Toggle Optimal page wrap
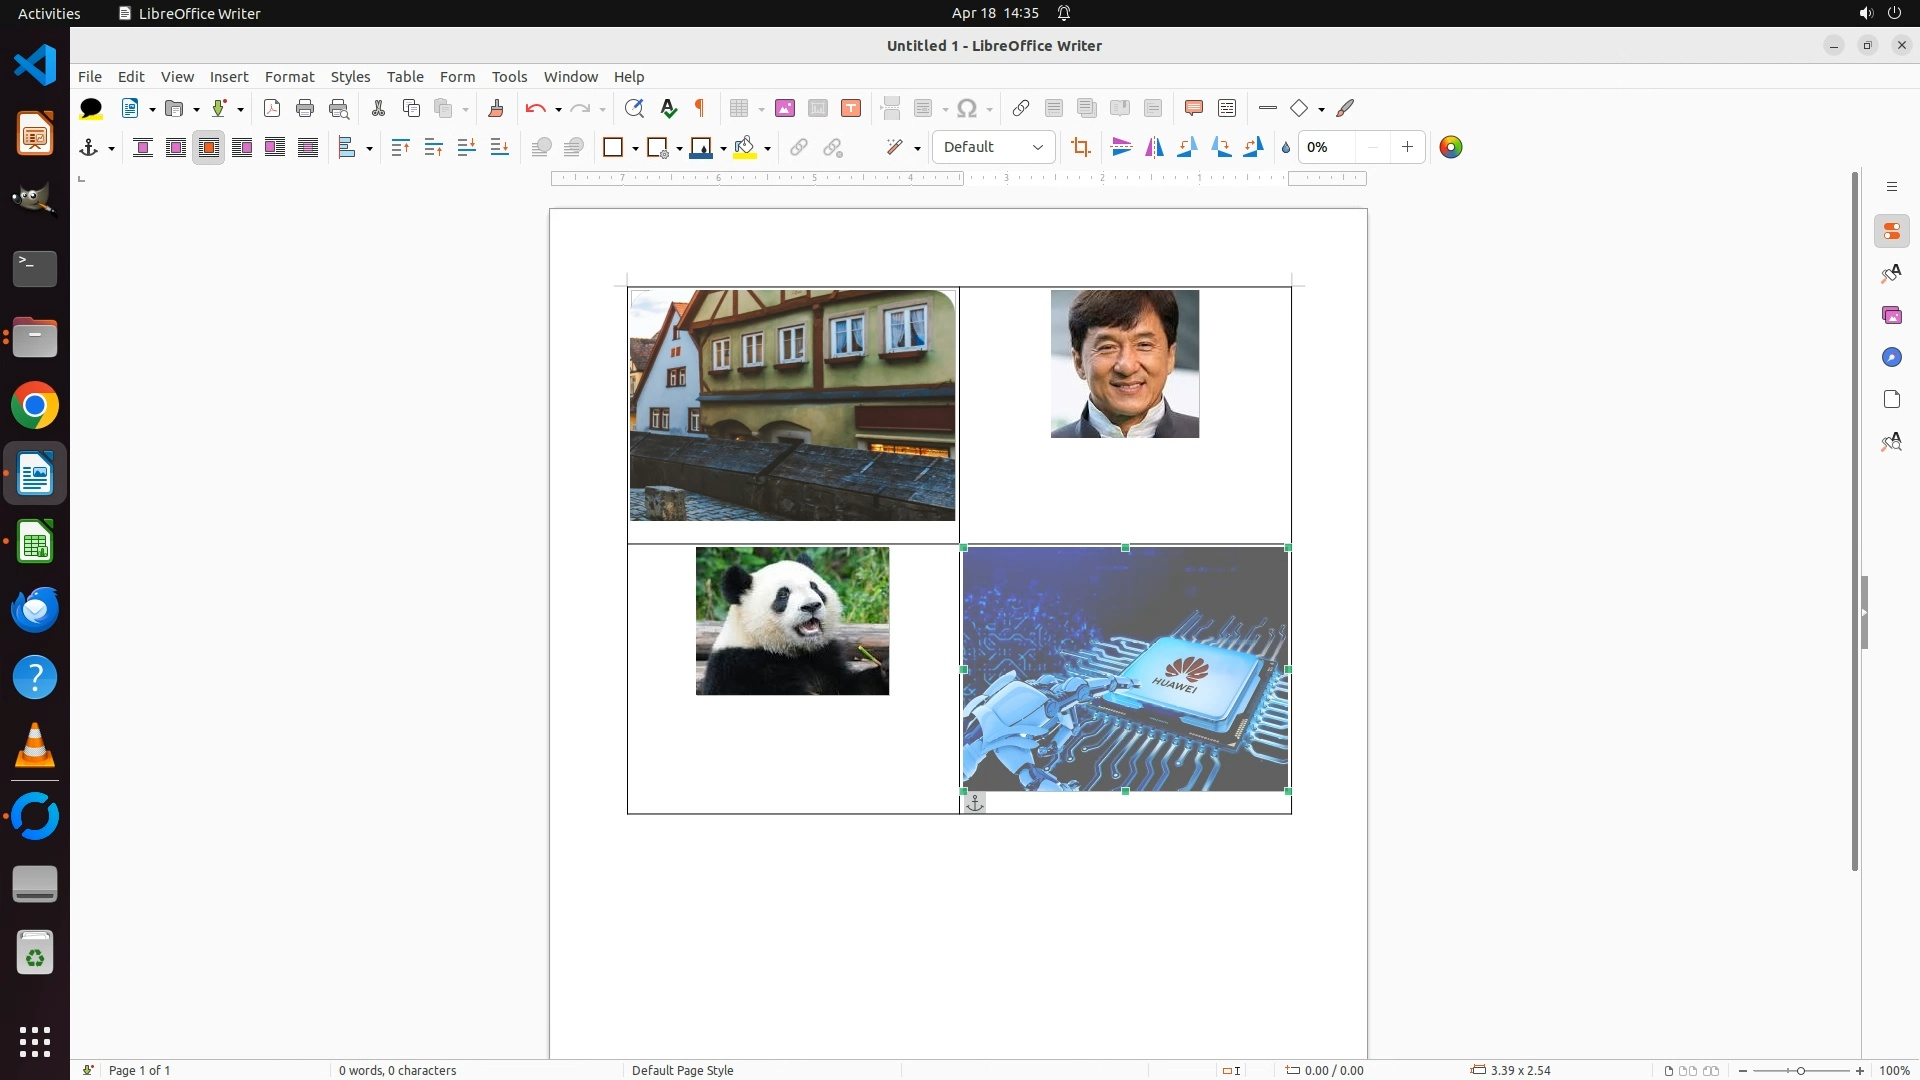 209,147
